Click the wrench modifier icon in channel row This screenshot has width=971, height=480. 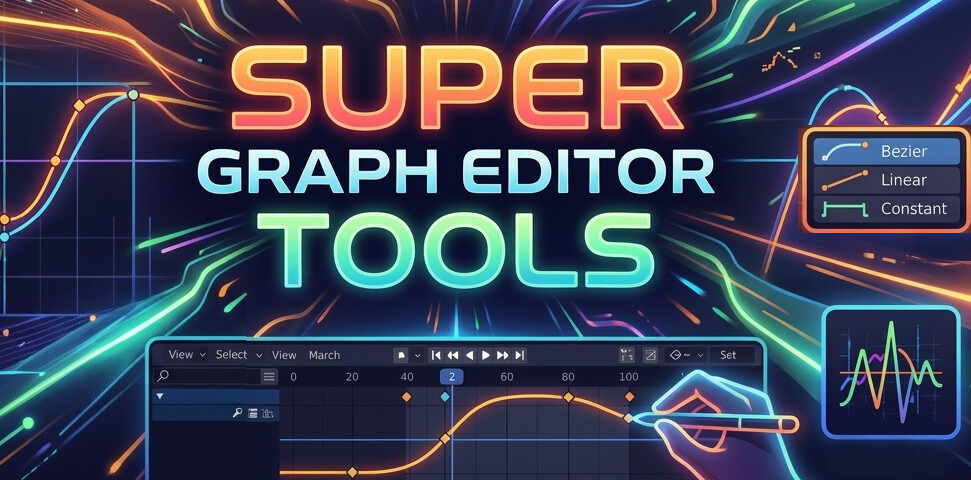237,413
